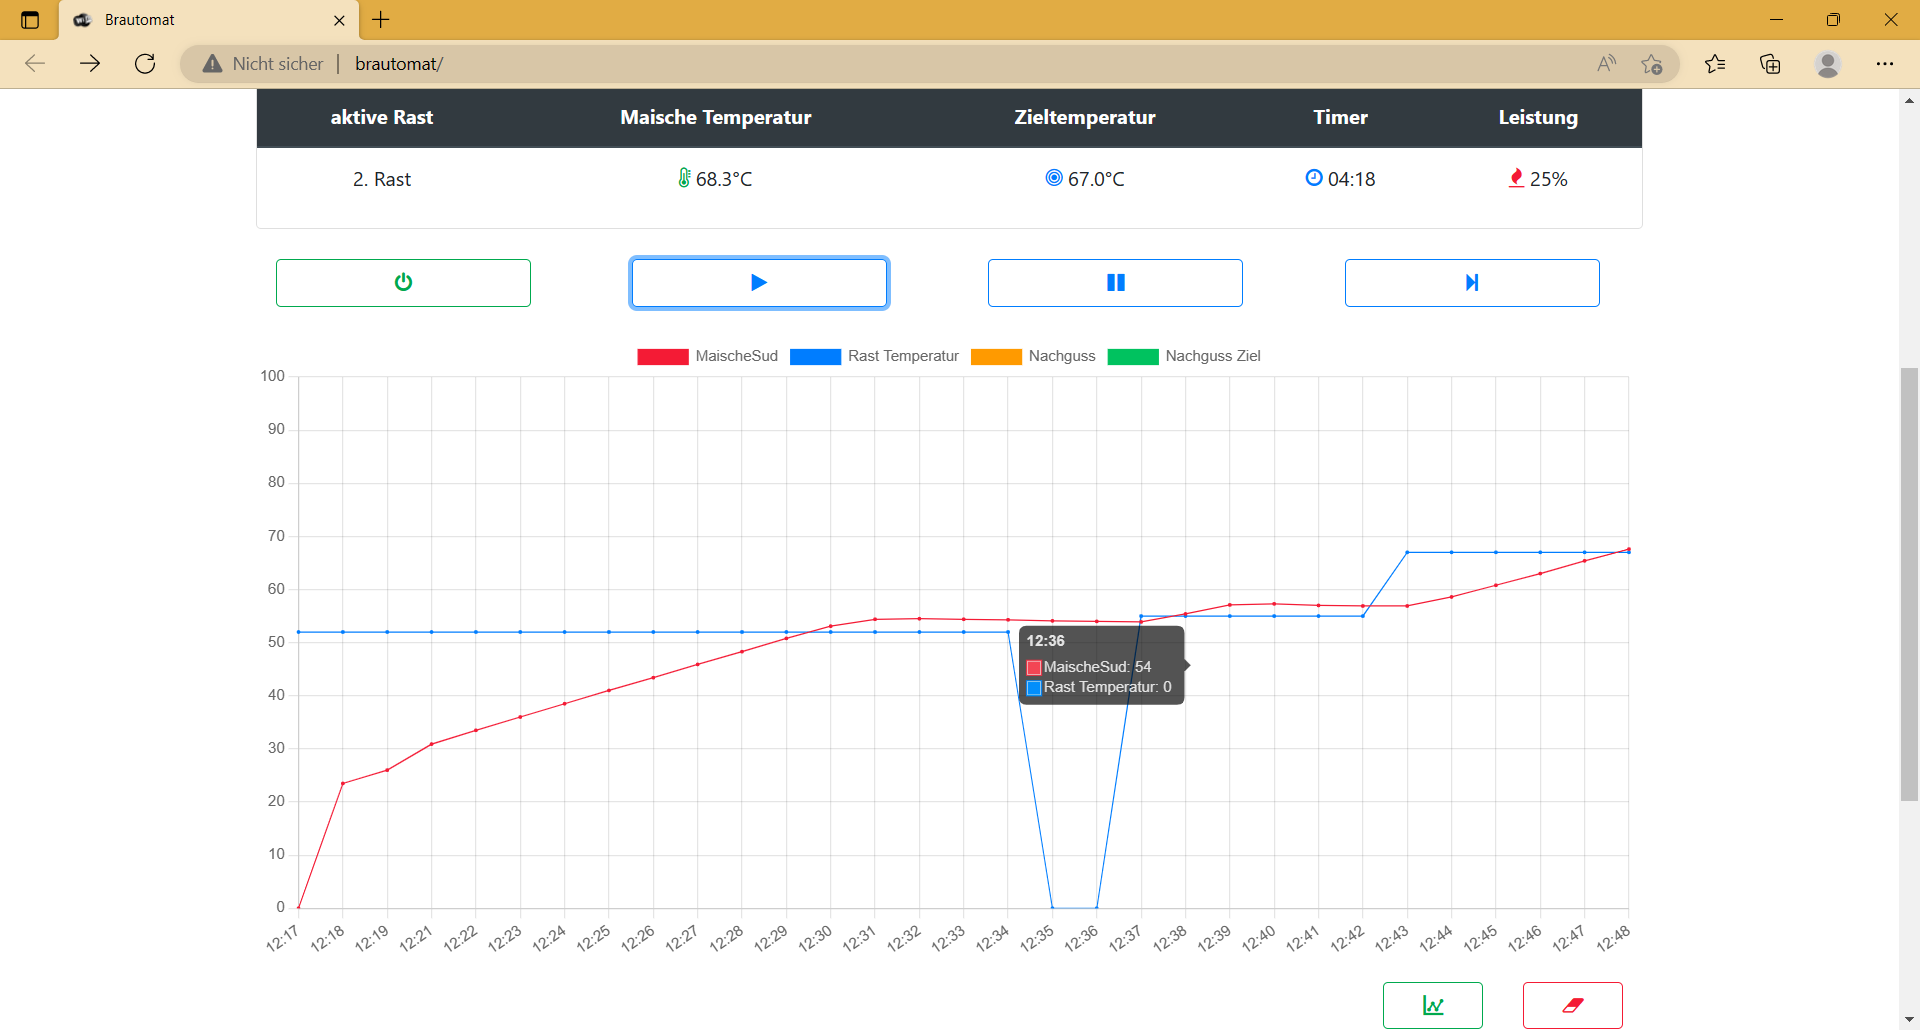Hide the Nachguss series via legend
1920x1030 pixels.
(x=1034, y=356)
